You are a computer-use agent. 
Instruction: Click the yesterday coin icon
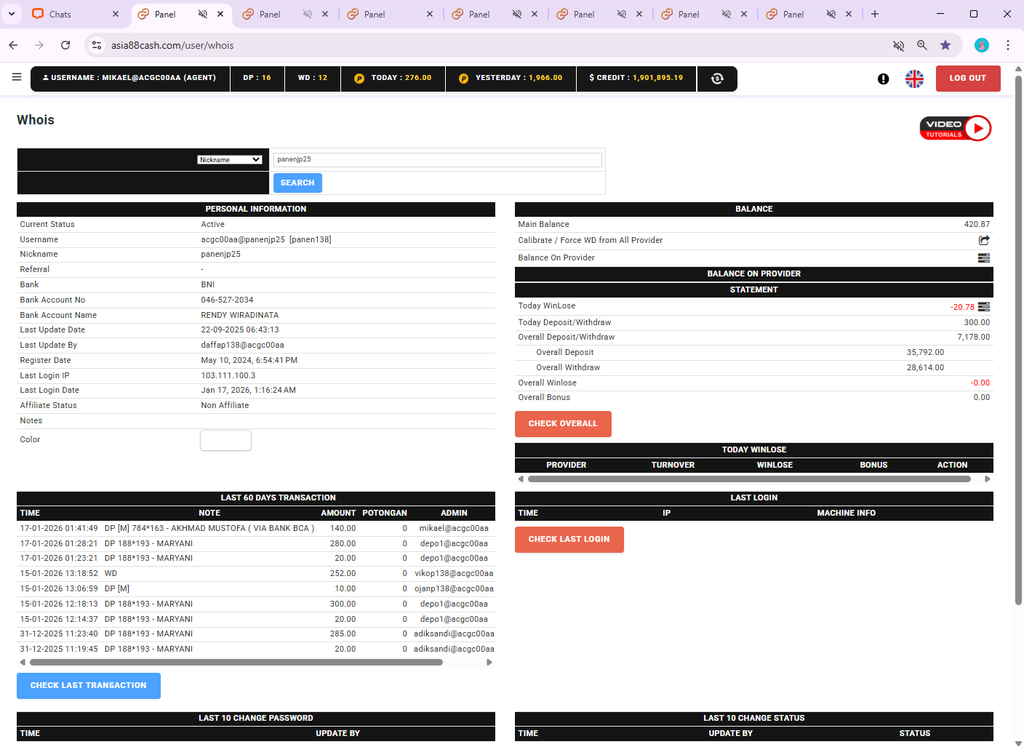point(463,78)
